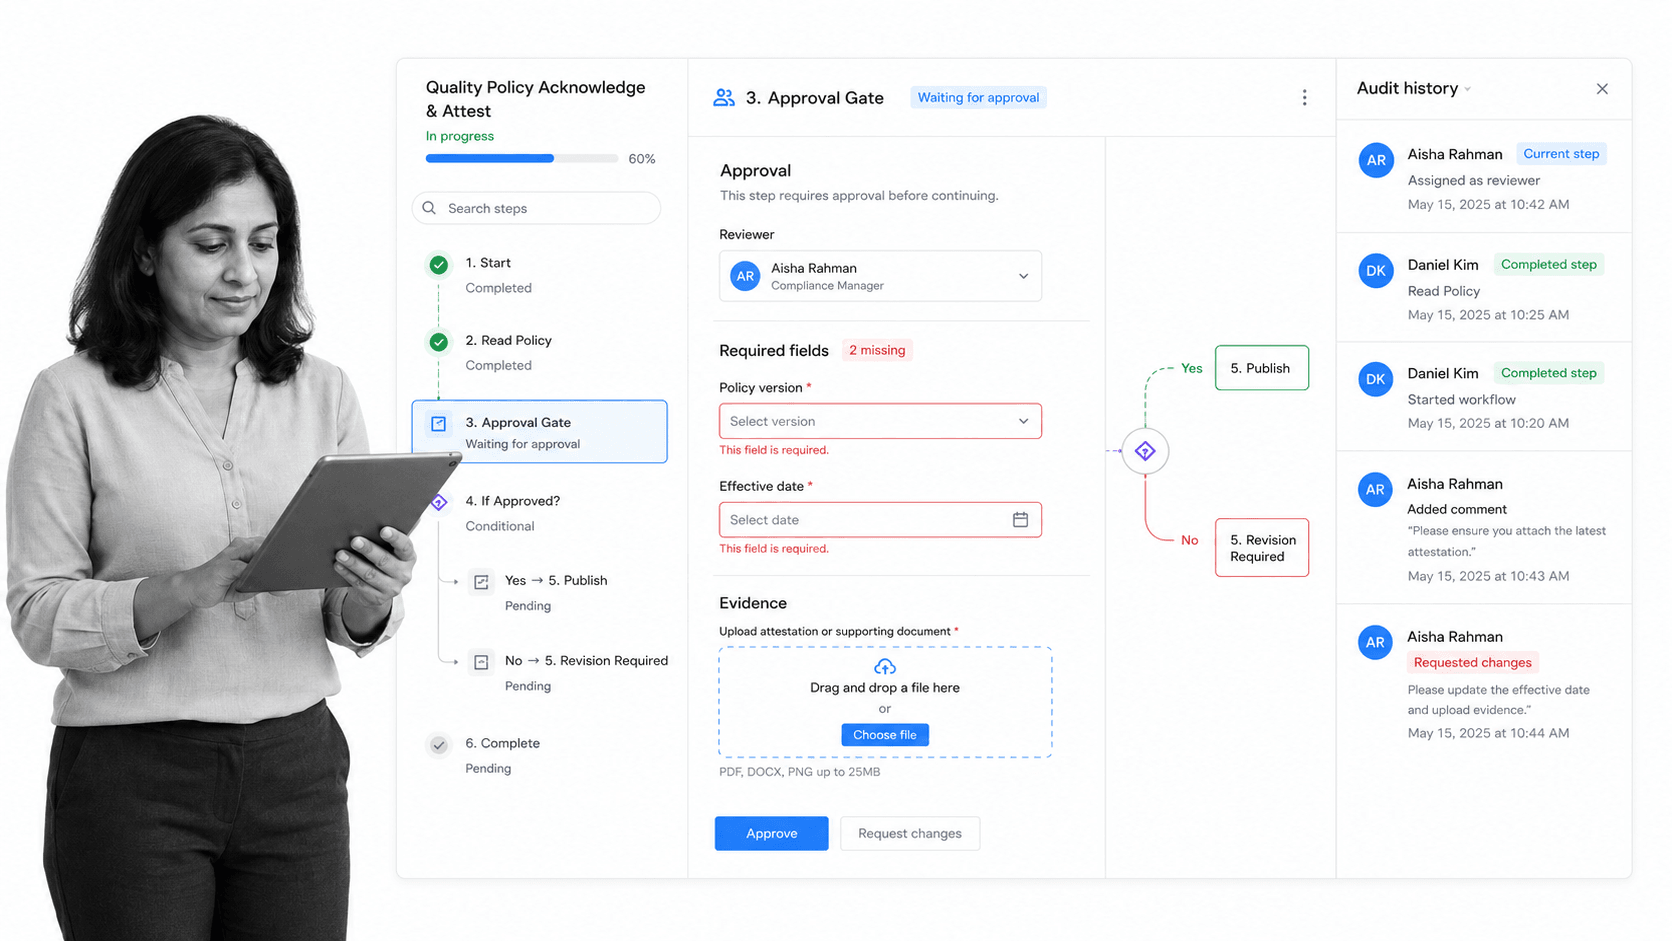Expand the Yes branch arrow in the step tree
The image size is (1672, 941).
(x=456, y=582)
